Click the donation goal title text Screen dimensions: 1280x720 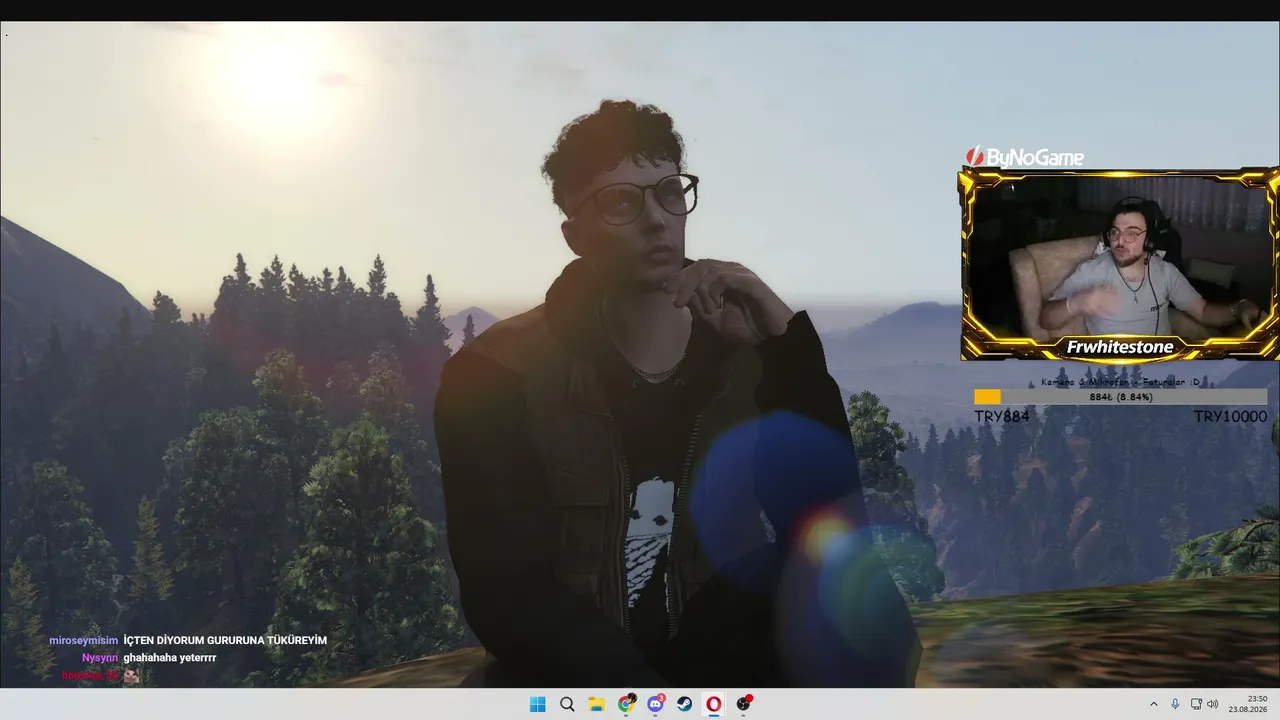pos(1120,382)
